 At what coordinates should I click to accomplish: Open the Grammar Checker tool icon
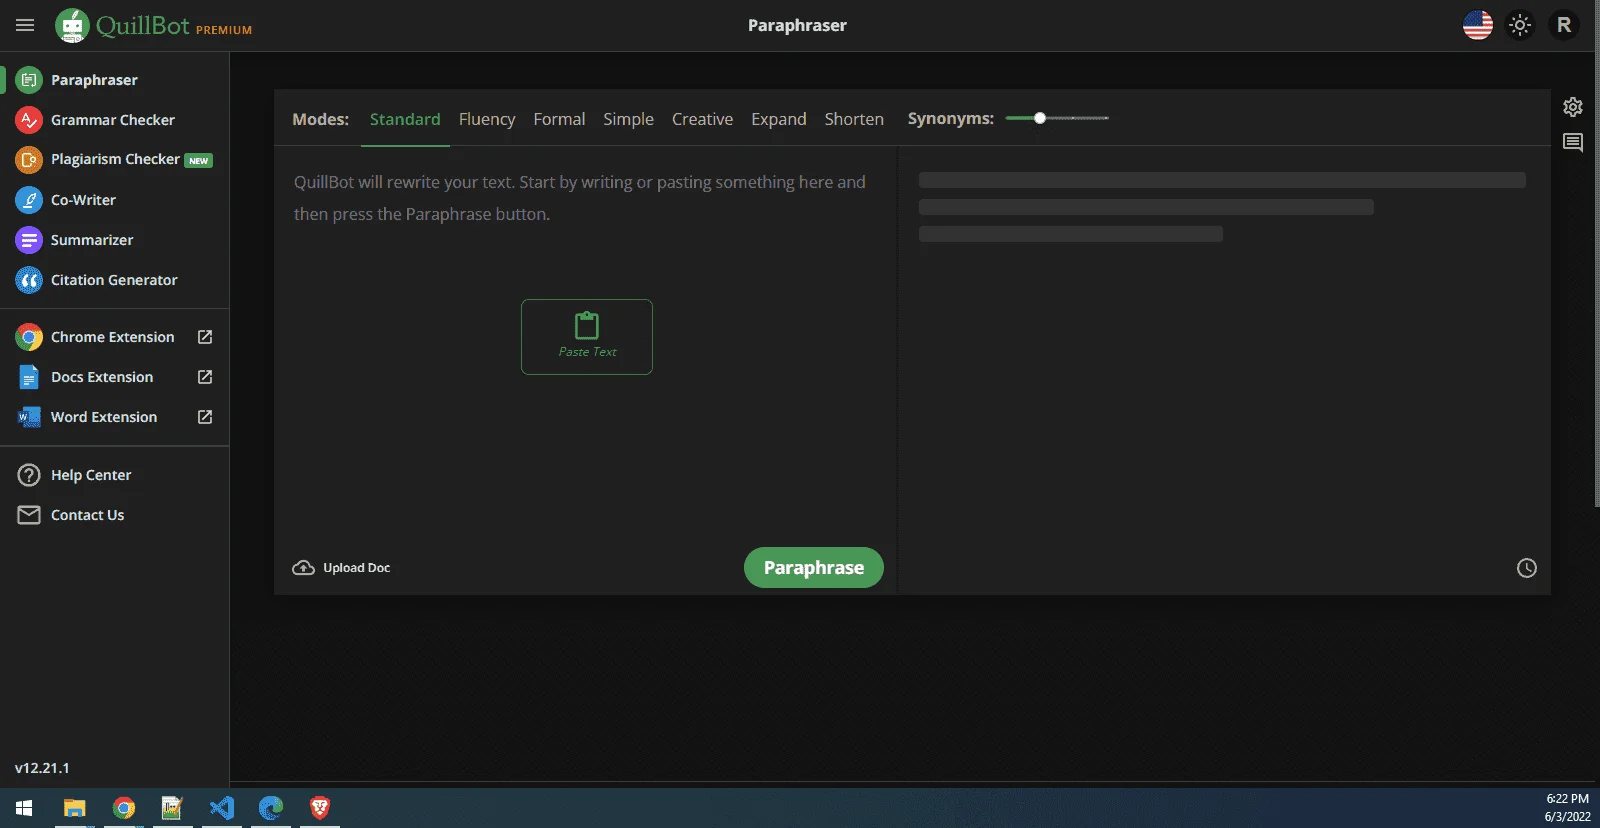tap(29, 120)
